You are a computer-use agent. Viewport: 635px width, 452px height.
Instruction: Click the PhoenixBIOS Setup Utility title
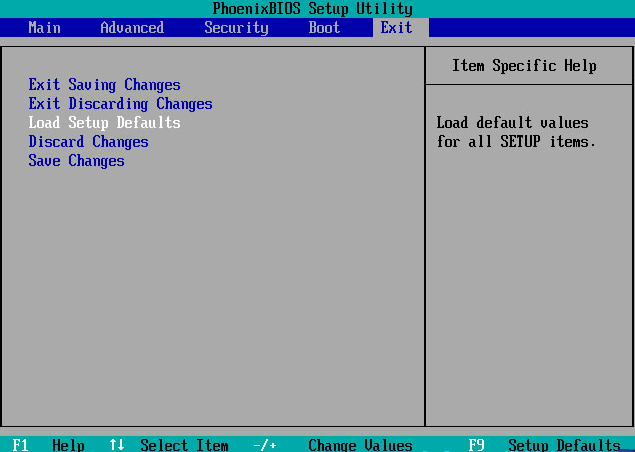pos(312,9)
